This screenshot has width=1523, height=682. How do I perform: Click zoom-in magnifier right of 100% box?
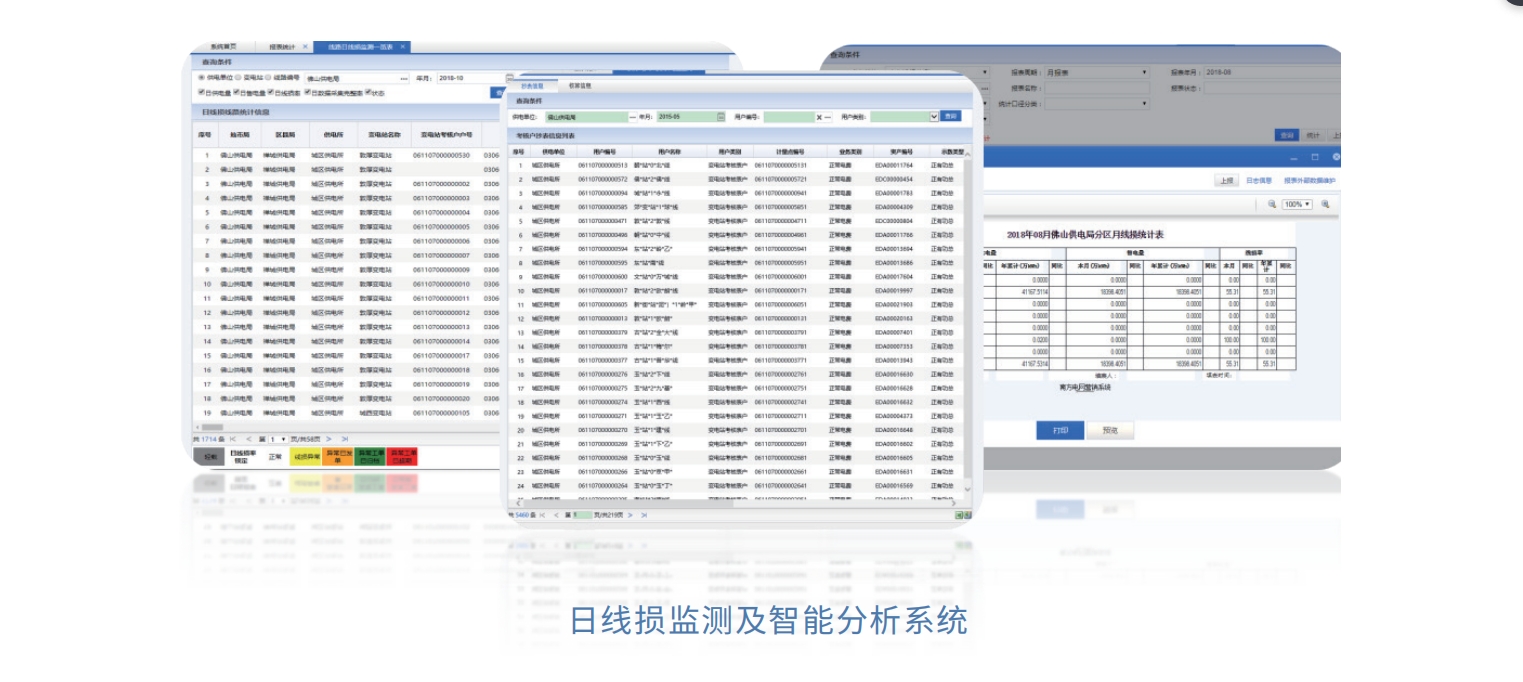click(1325, 204)
